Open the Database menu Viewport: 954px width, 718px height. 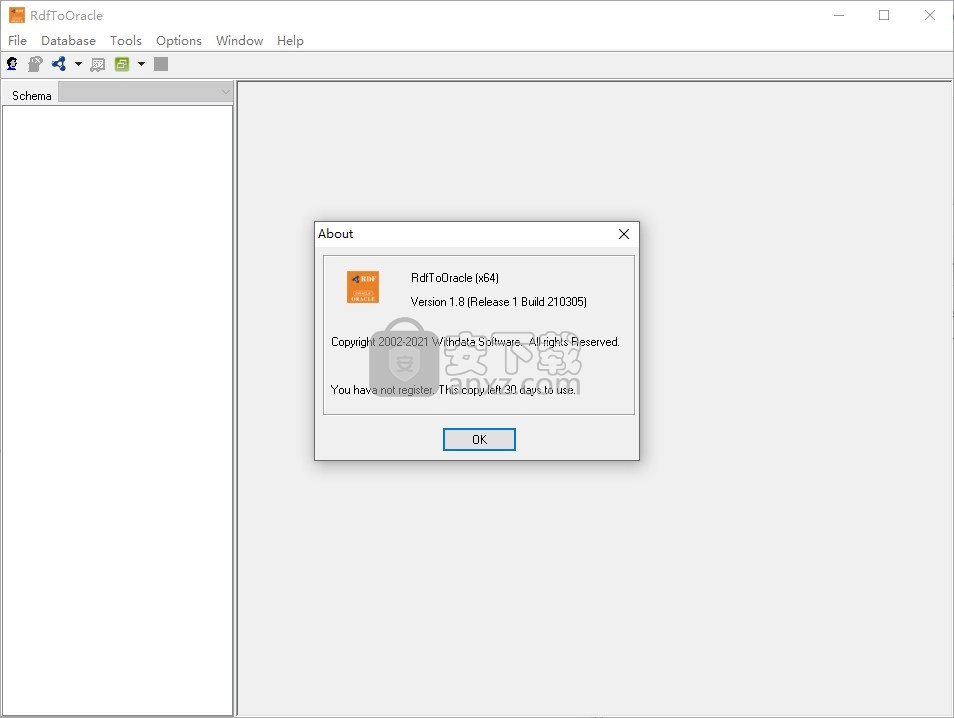[68, 40]
